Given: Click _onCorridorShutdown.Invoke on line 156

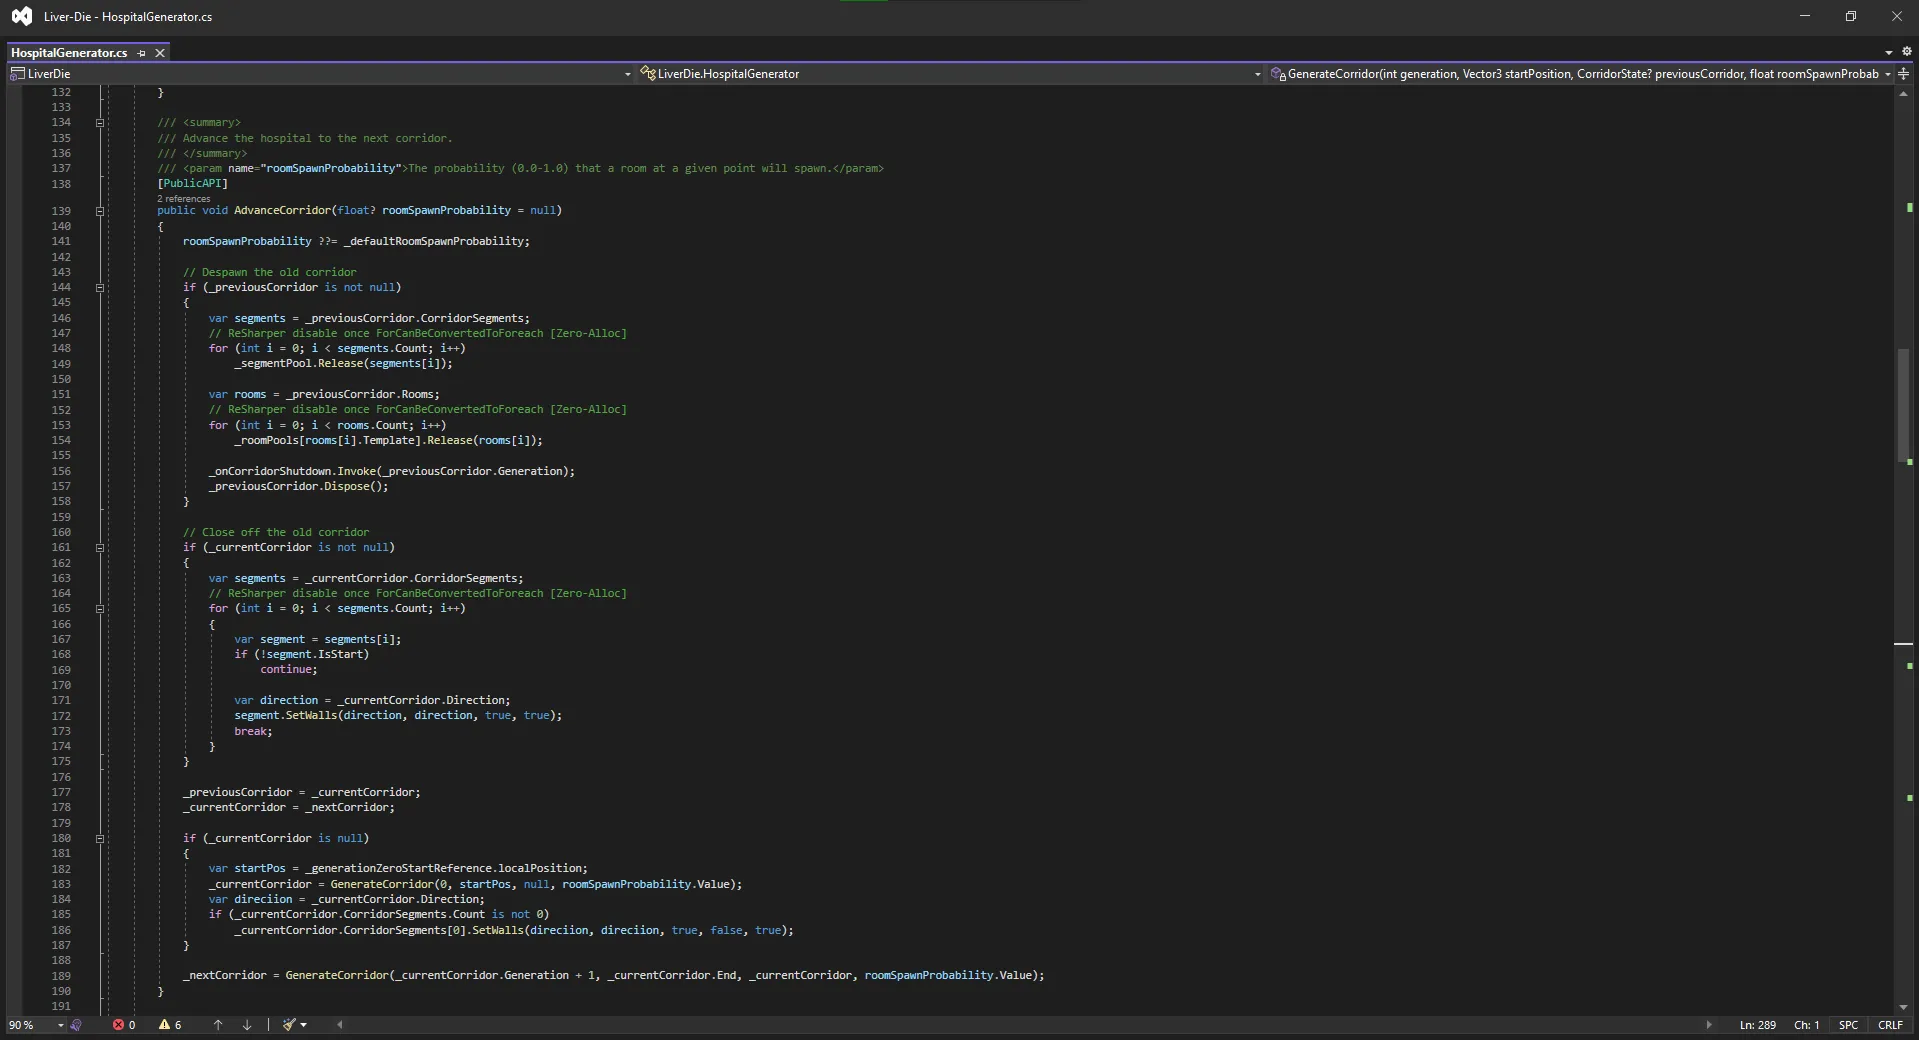Looking at the screenshot, I should (293, 472).
